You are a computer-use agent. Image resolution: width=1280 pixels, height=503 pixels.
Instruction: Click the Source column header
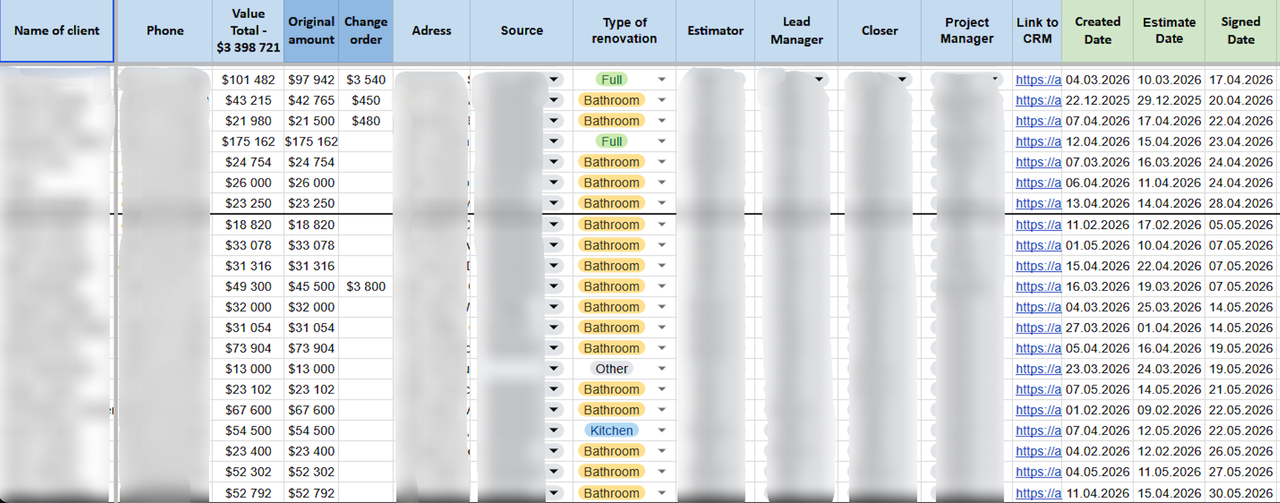tap(522, 31)
